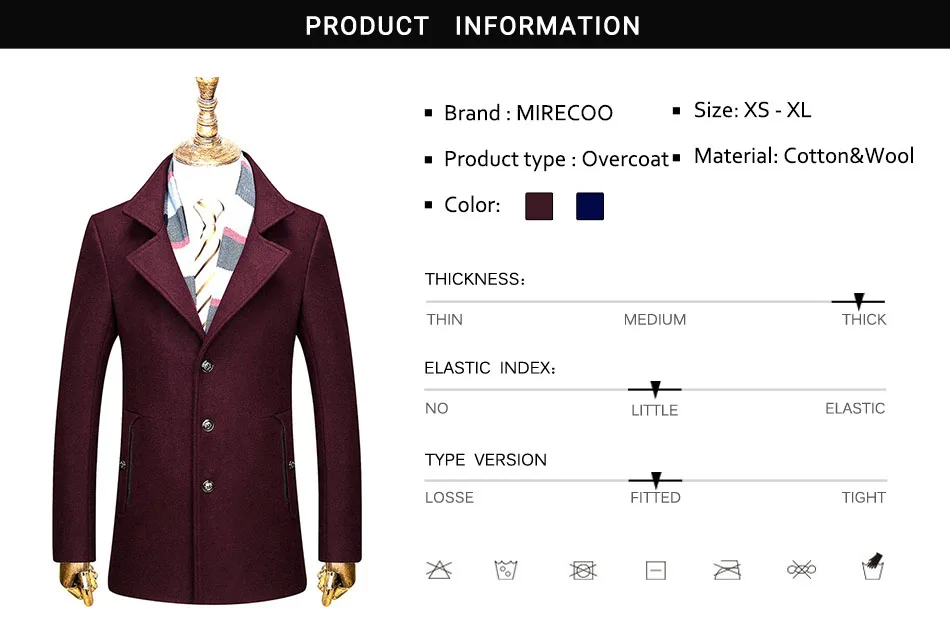Select the navy blue color swatch
Image resolution: width=950 pixels, height=630 pixels.
590,206
